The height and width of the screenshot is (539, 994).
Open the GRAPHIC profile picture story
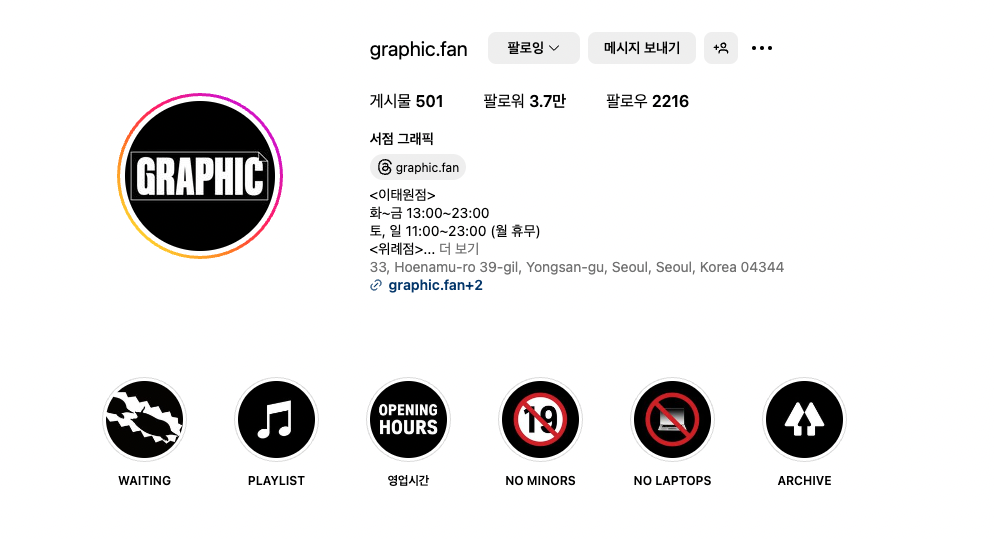[200, 176]
